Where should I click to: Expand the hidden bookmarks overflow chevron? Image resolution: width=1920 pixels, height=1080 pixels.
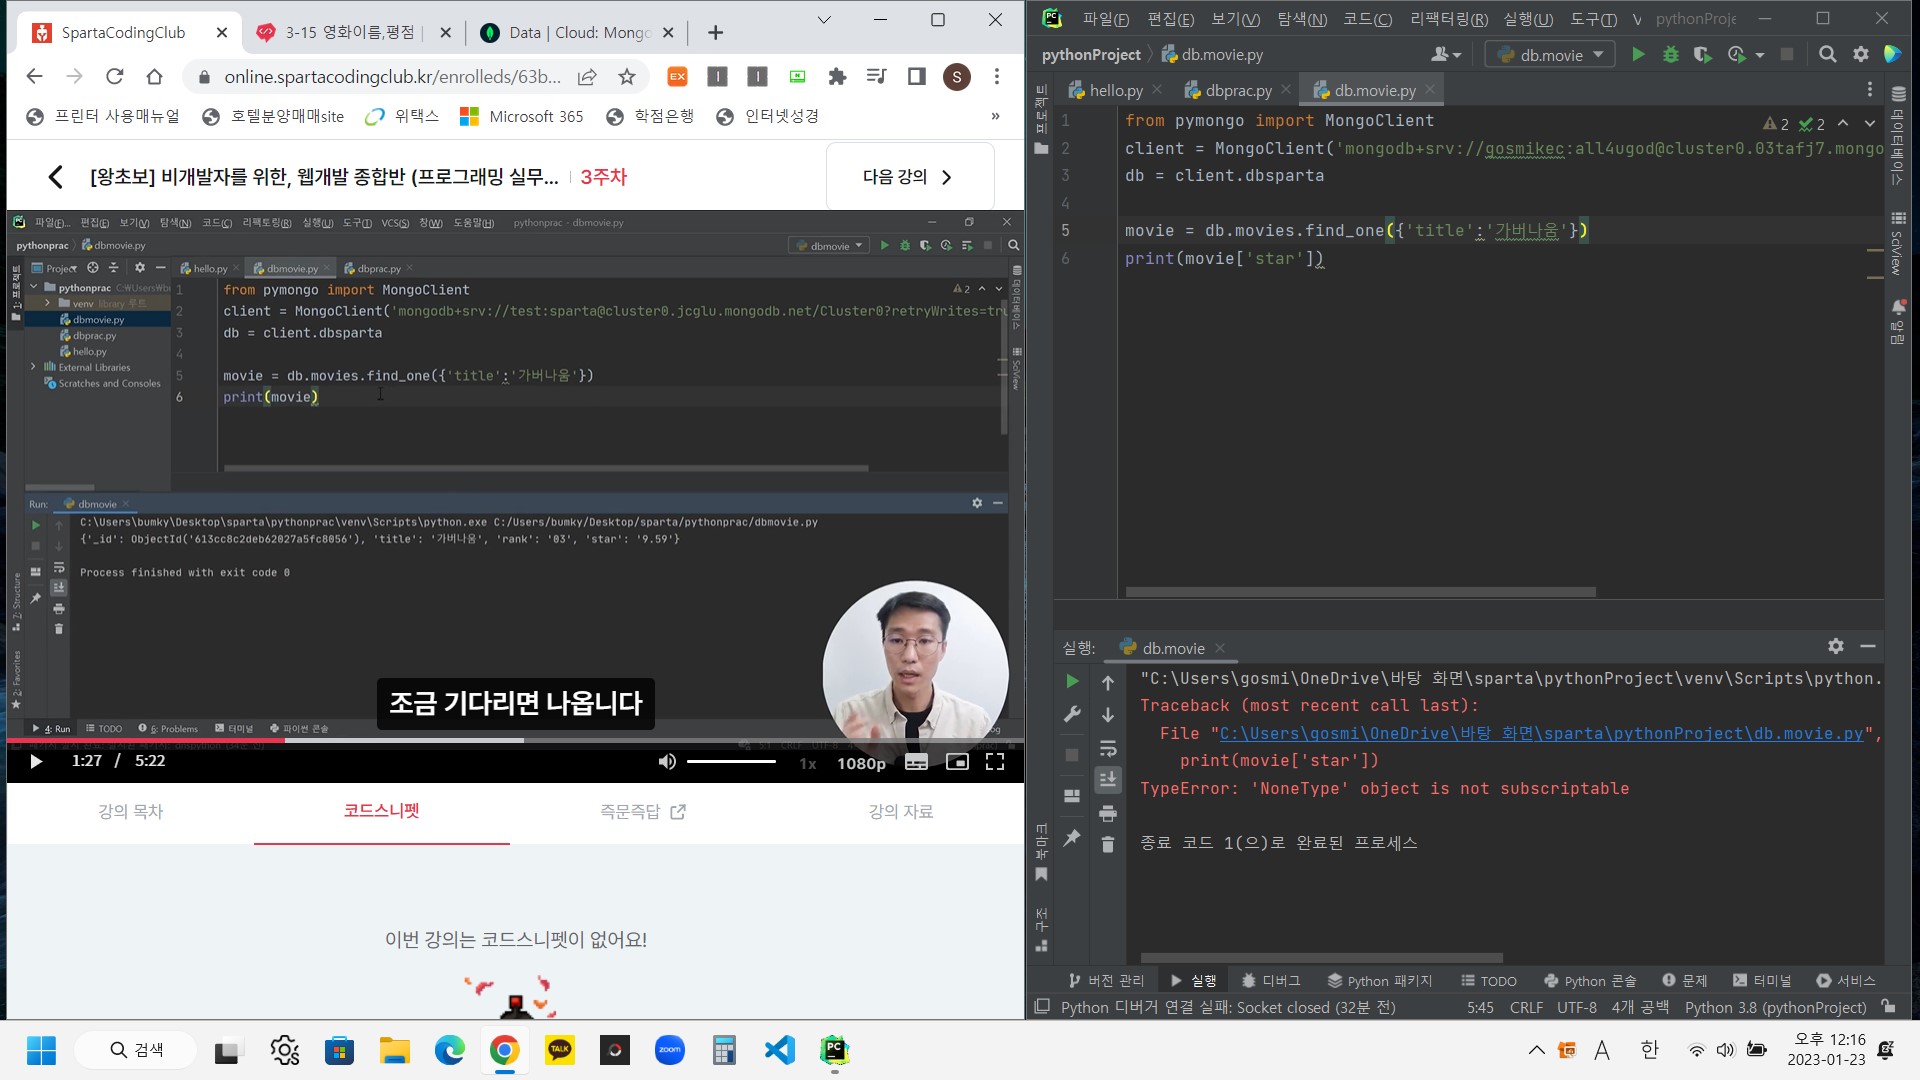coord(995,116)
